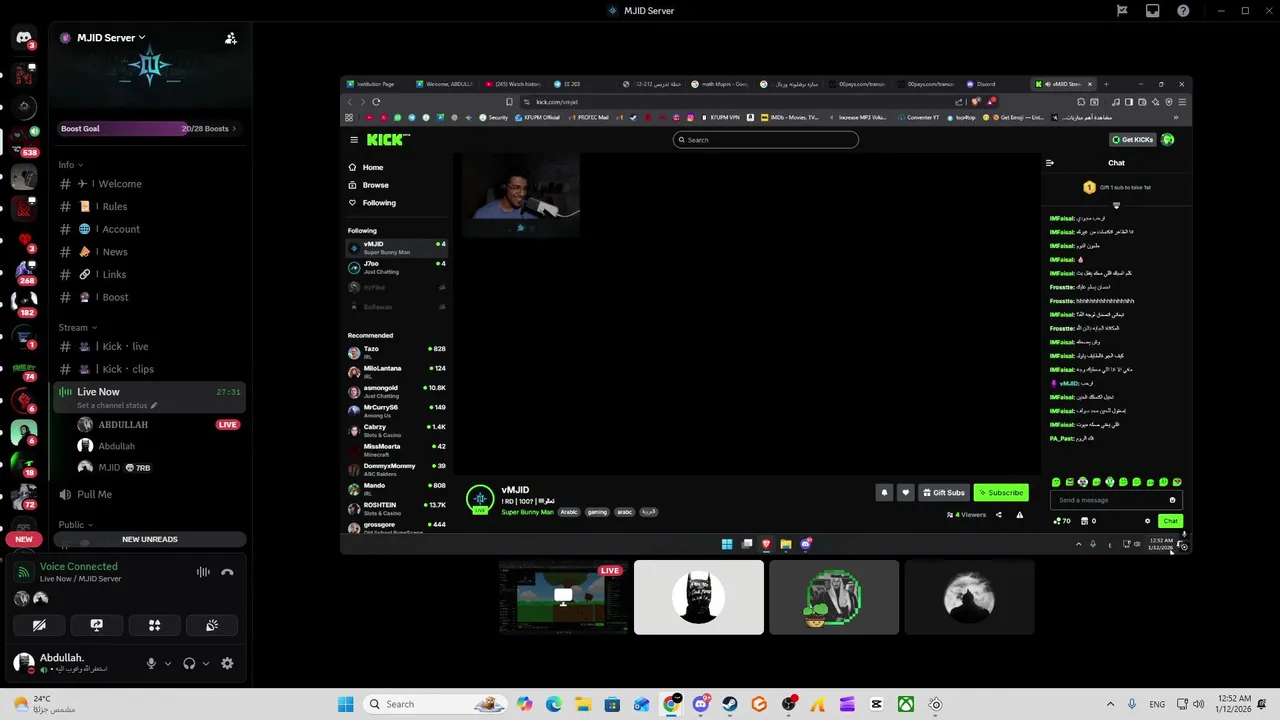Open the Welcome channel
Screen dimensions: 1280x720
pyautogui.click(x=150, y=184)
